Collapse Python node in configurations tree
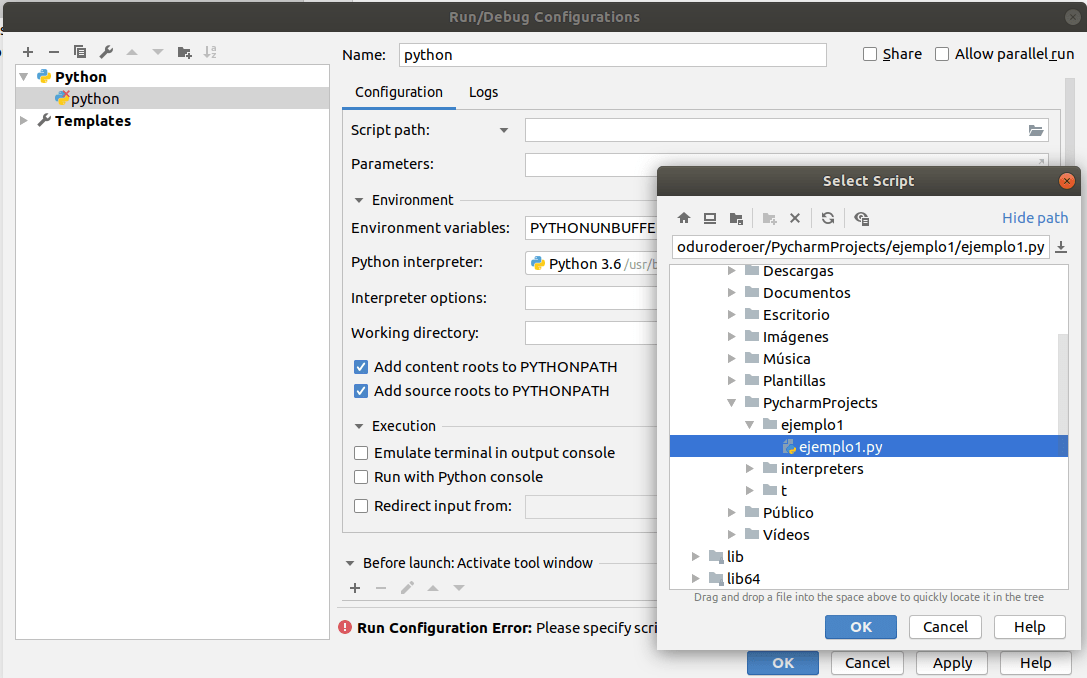 pyautogui.click(x=24, y=77)
